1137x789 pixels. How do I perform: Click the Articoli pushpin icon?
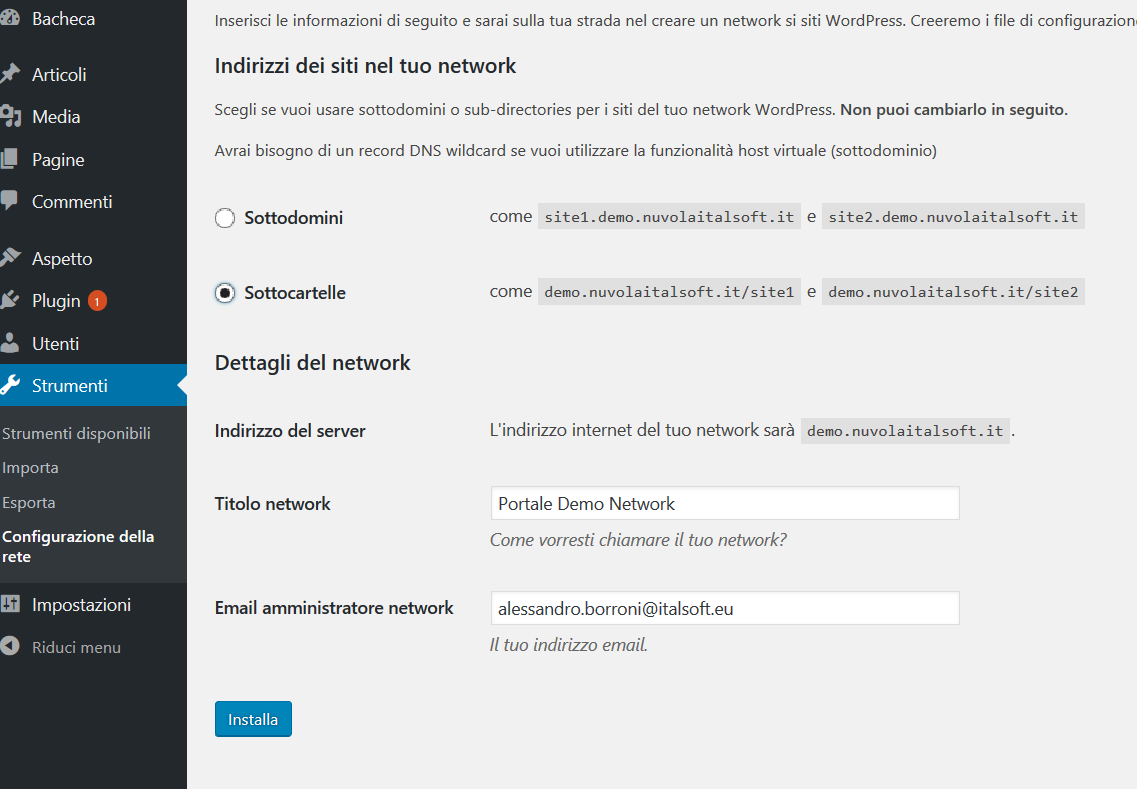pos(10,75)
